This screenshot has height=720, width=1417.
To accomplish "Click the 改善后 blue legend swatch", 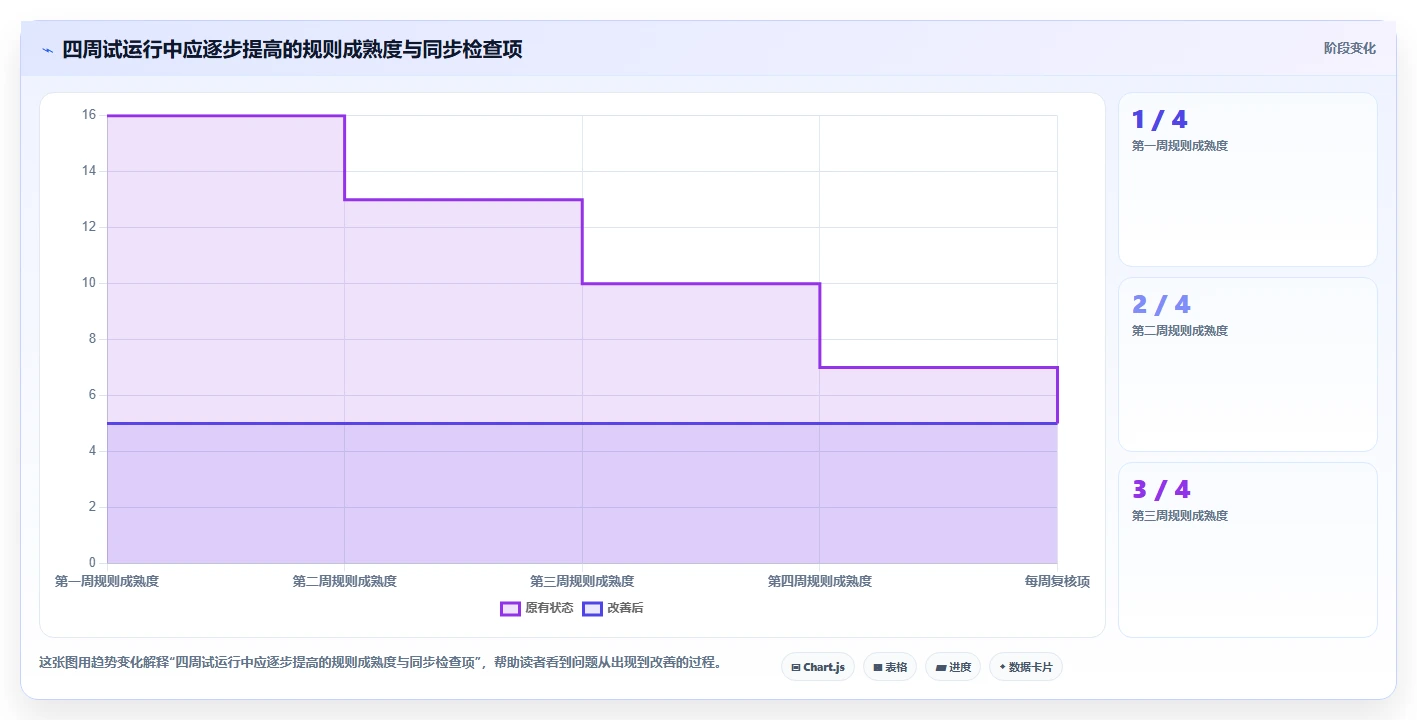I will click(x=592, y=608).
